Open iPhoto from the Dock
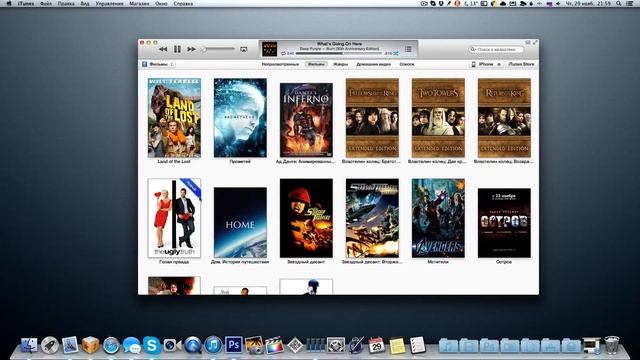 (254, 345)
